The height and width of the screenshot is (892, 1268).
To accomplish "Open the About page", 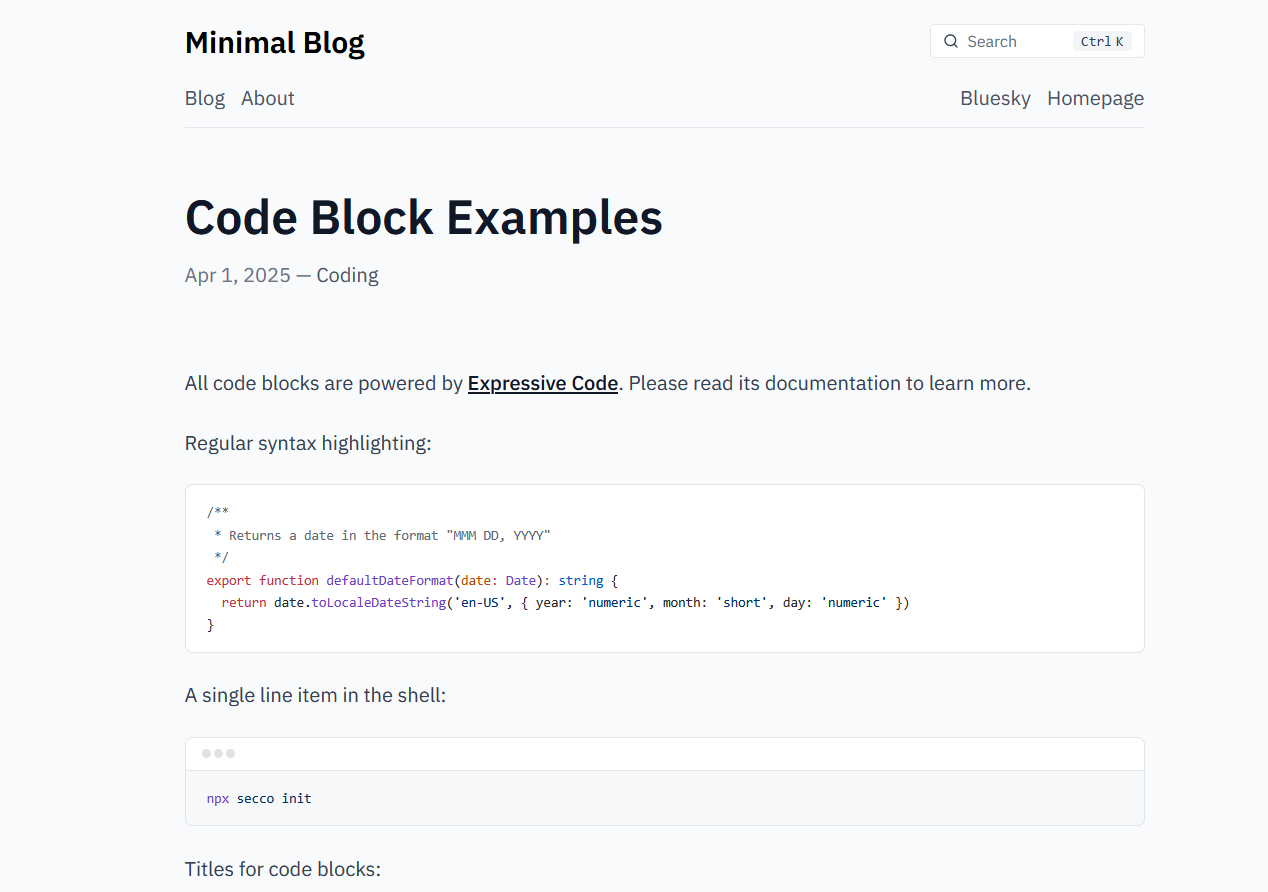I will click(267, 98).
